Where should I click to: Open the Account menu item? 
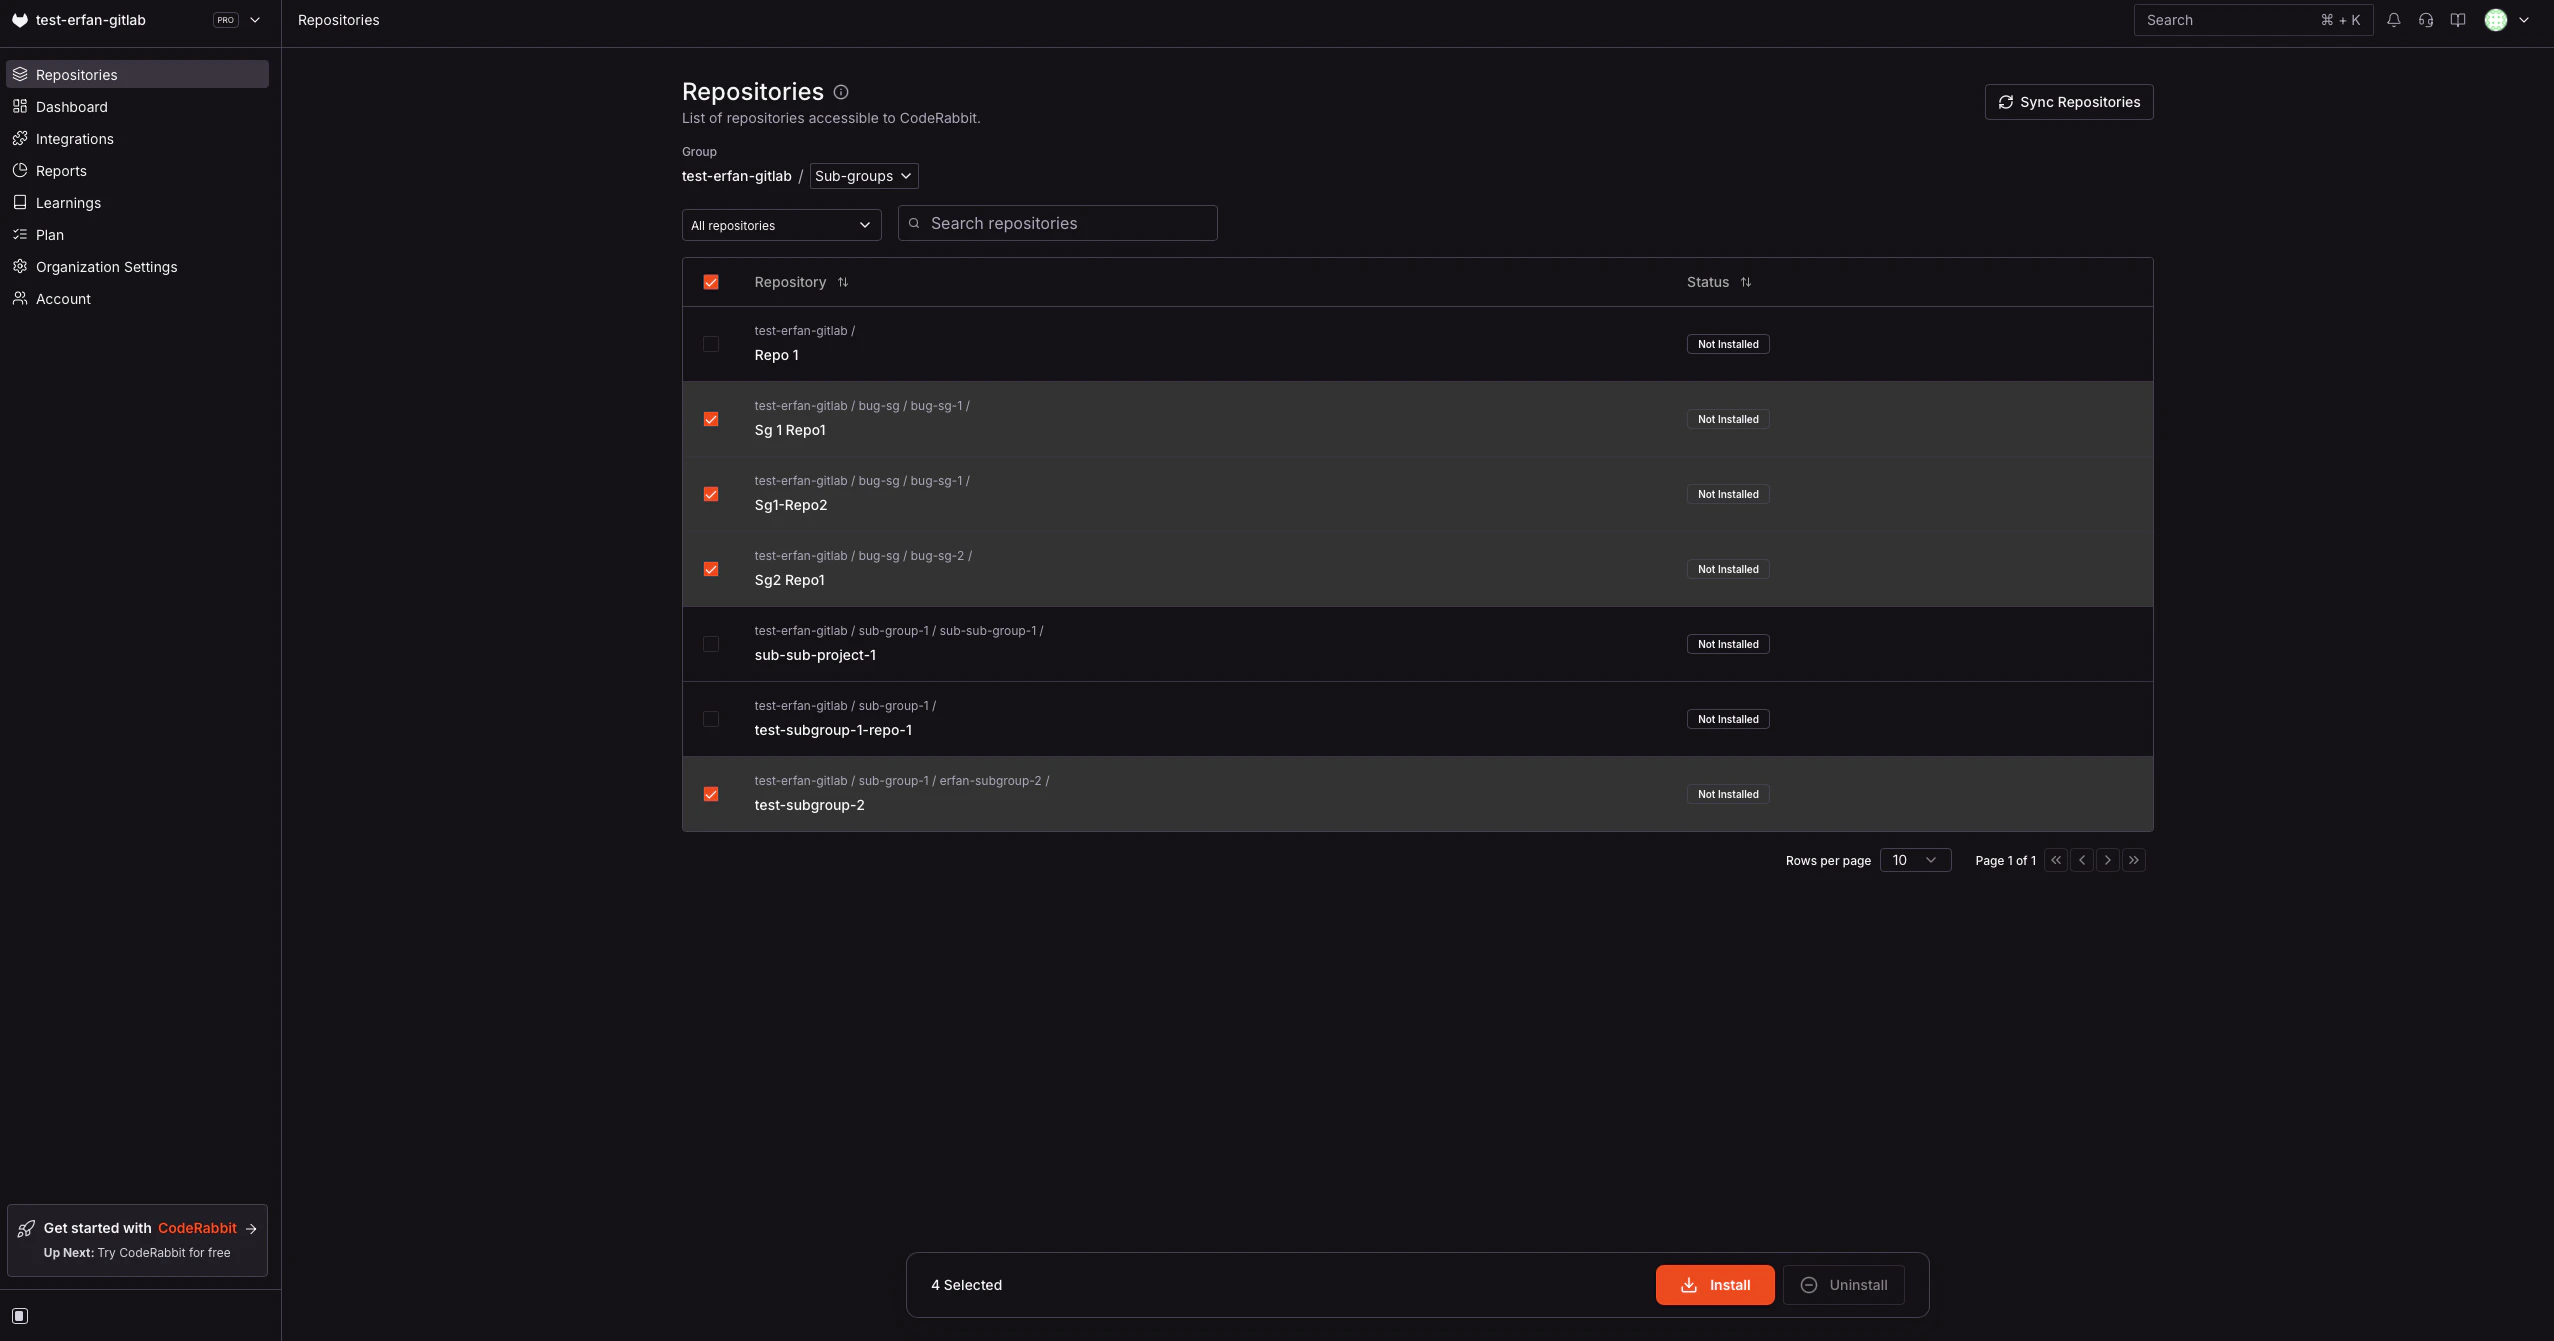[137, 298]
